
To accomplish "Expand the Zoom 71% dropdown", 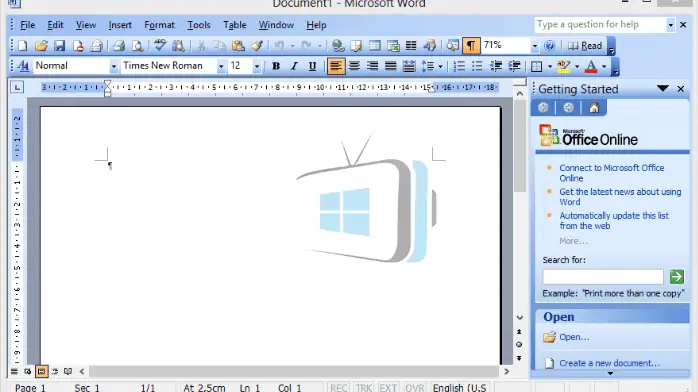I will click(535, 45).
